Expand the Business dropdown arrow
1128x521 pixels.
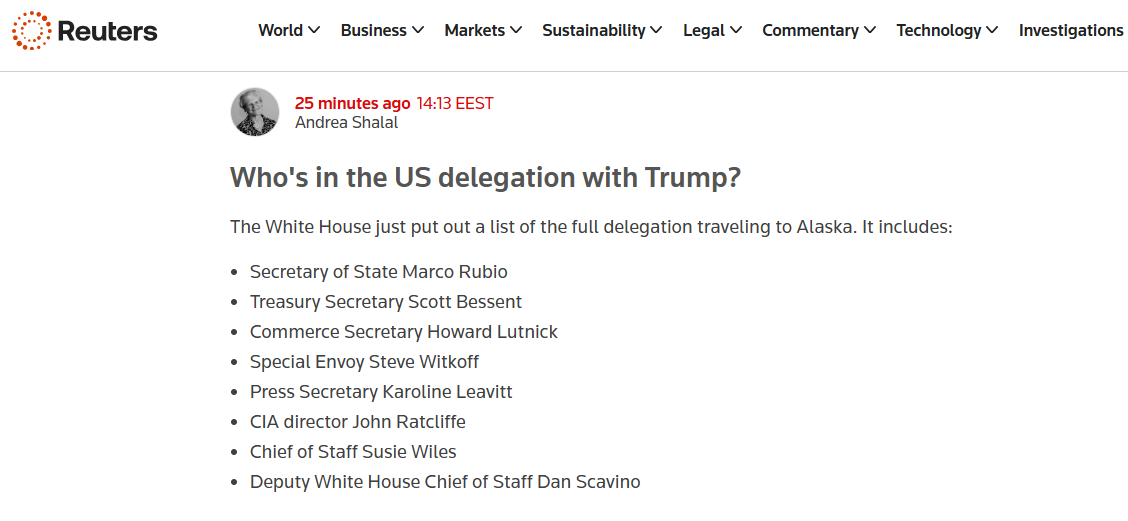(x=418, y=31)
